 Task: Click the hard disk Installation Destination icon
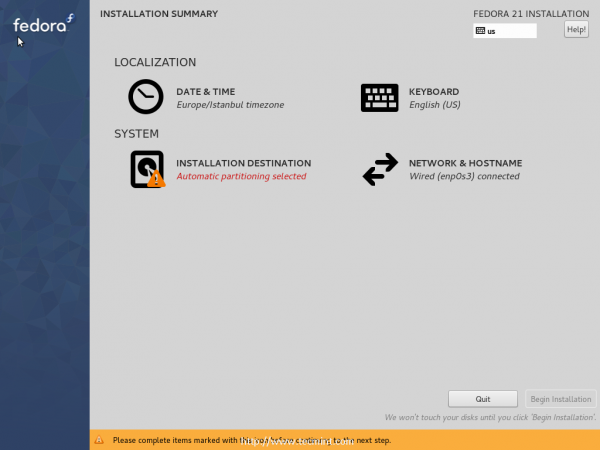click(x=147, y=169)
